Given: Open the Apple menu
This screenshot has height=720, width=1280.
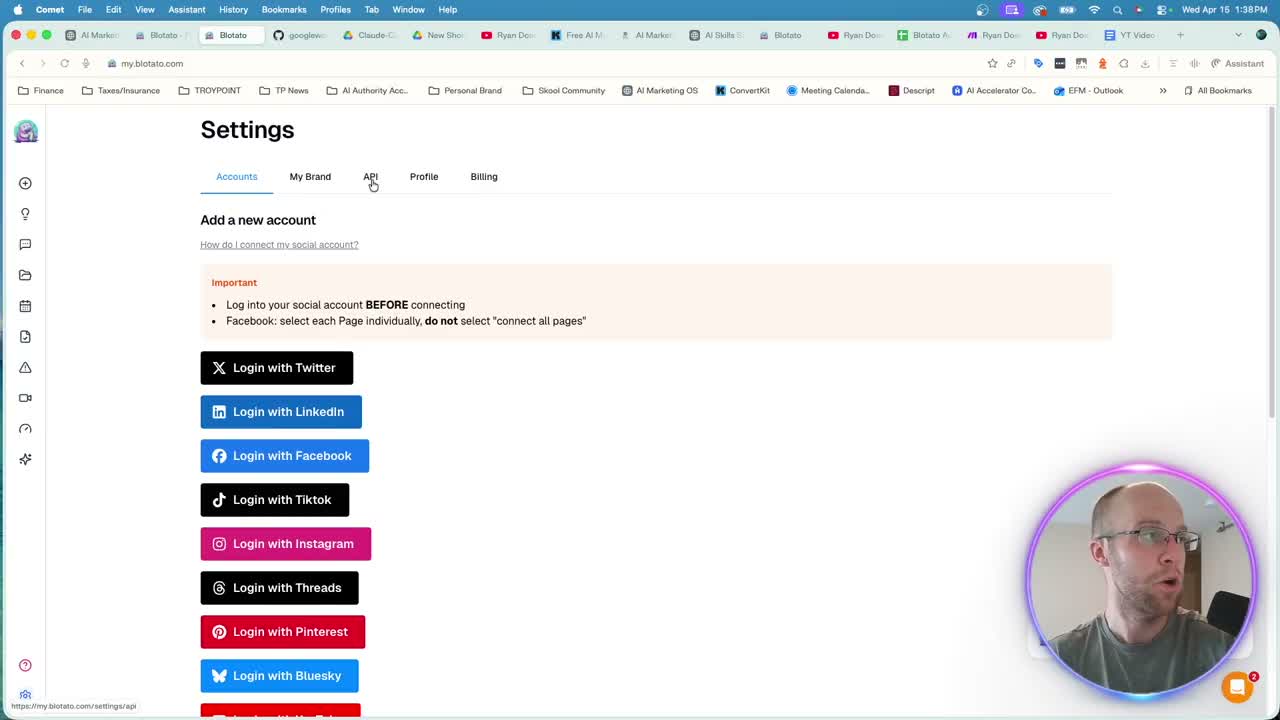Looking at the screenshot, I should [x=17, y=10].
